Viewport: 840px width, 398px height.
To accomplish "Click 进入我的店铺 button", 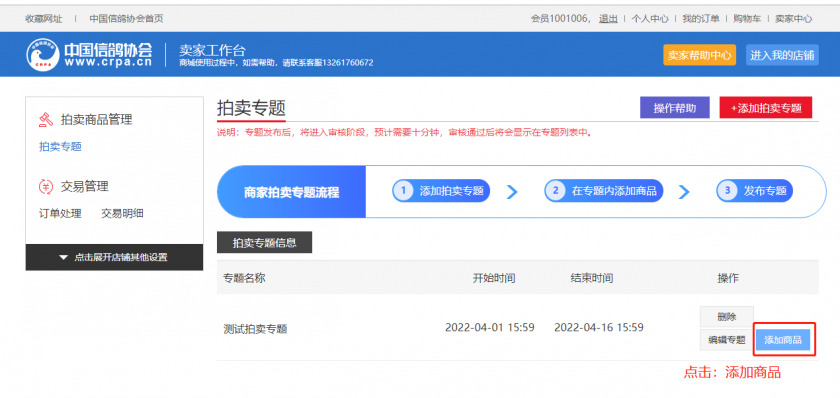I will [782, 55].
